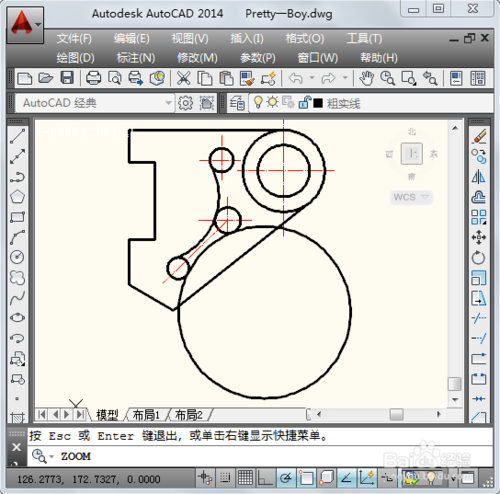Expand the redo history dropdown arrow
The image size is (500, 494).
click(345, 78)
